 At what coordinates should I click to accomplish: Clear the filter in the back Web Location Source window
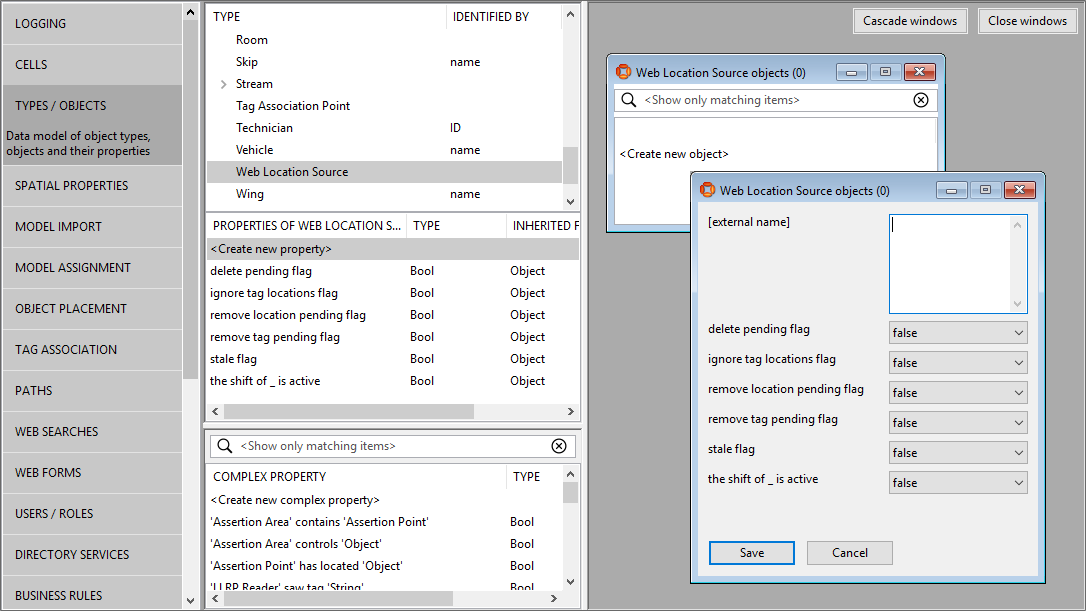click(920, 100)
